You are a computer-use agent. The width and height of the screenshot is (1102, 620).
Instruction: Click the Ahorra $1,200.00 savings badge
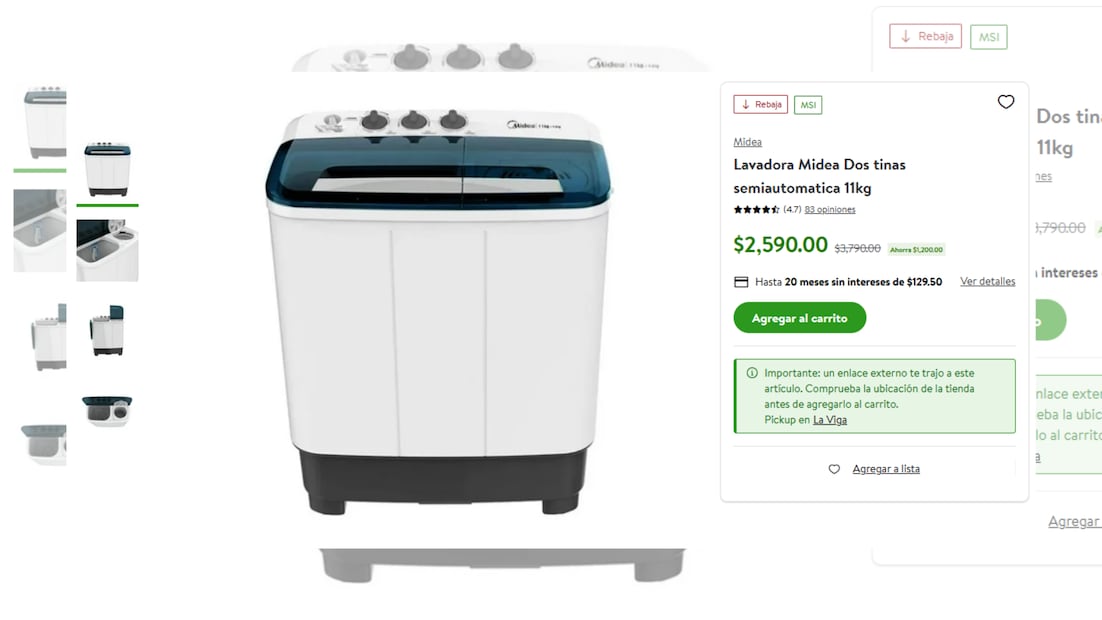916,250
